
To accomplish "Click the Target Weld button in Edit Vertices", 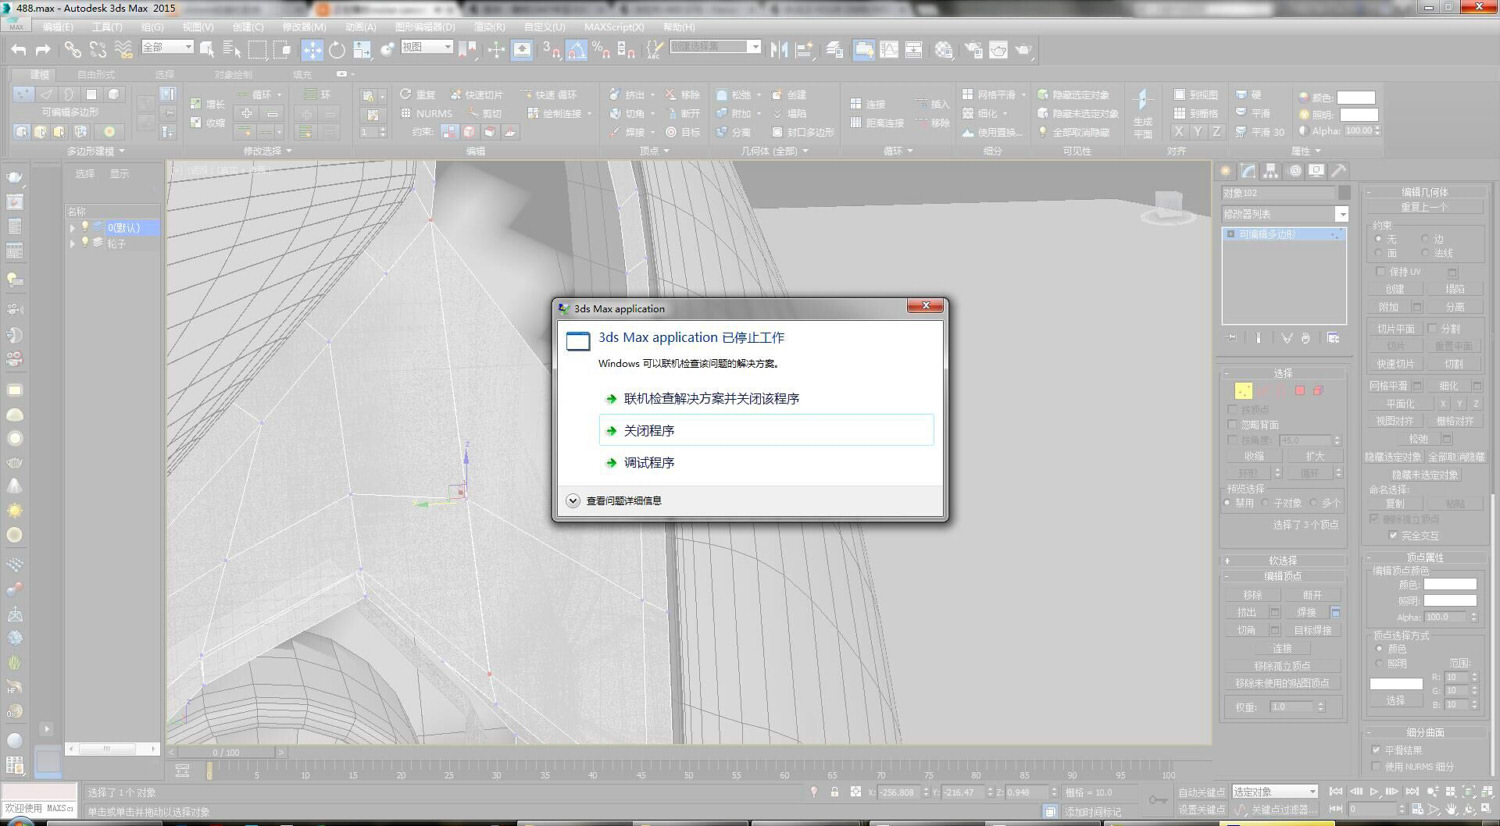I will pos(1313,631).
